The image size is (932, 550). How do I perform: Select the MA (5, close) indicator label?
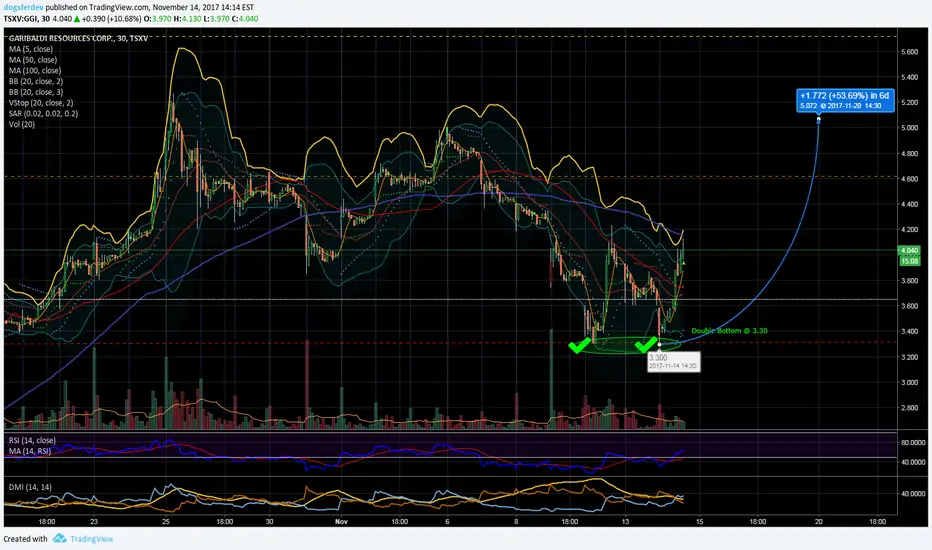tap(31, 49)
